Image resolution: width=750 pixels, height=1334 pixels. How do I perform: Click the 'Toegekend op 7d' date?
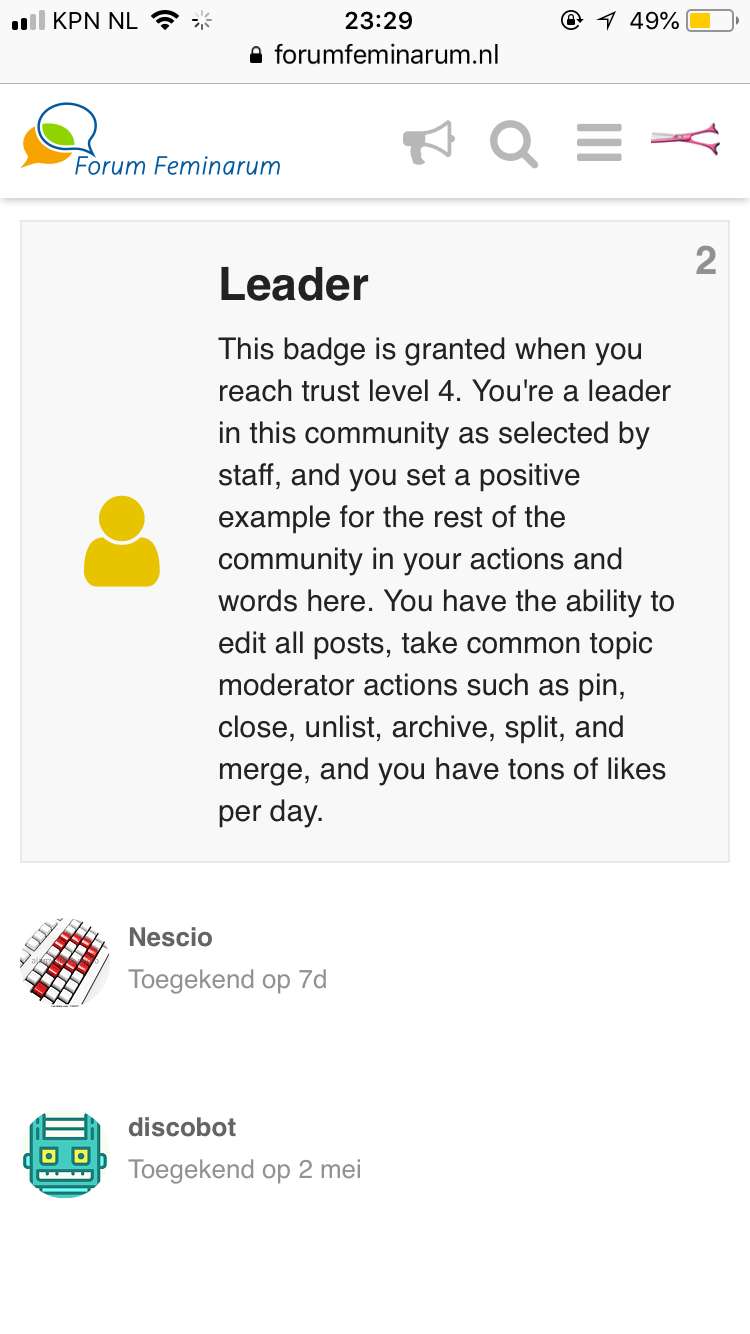228,979
